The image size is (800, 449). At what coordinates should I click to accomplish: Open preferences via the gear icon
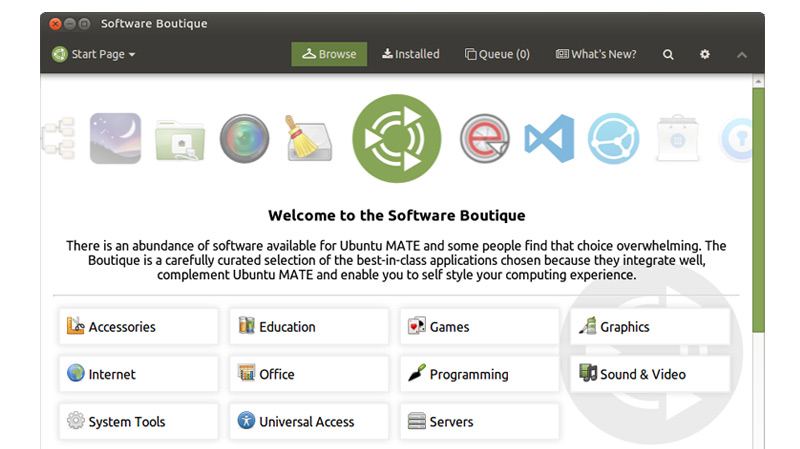pyautogui.click(x=705, y=54)
